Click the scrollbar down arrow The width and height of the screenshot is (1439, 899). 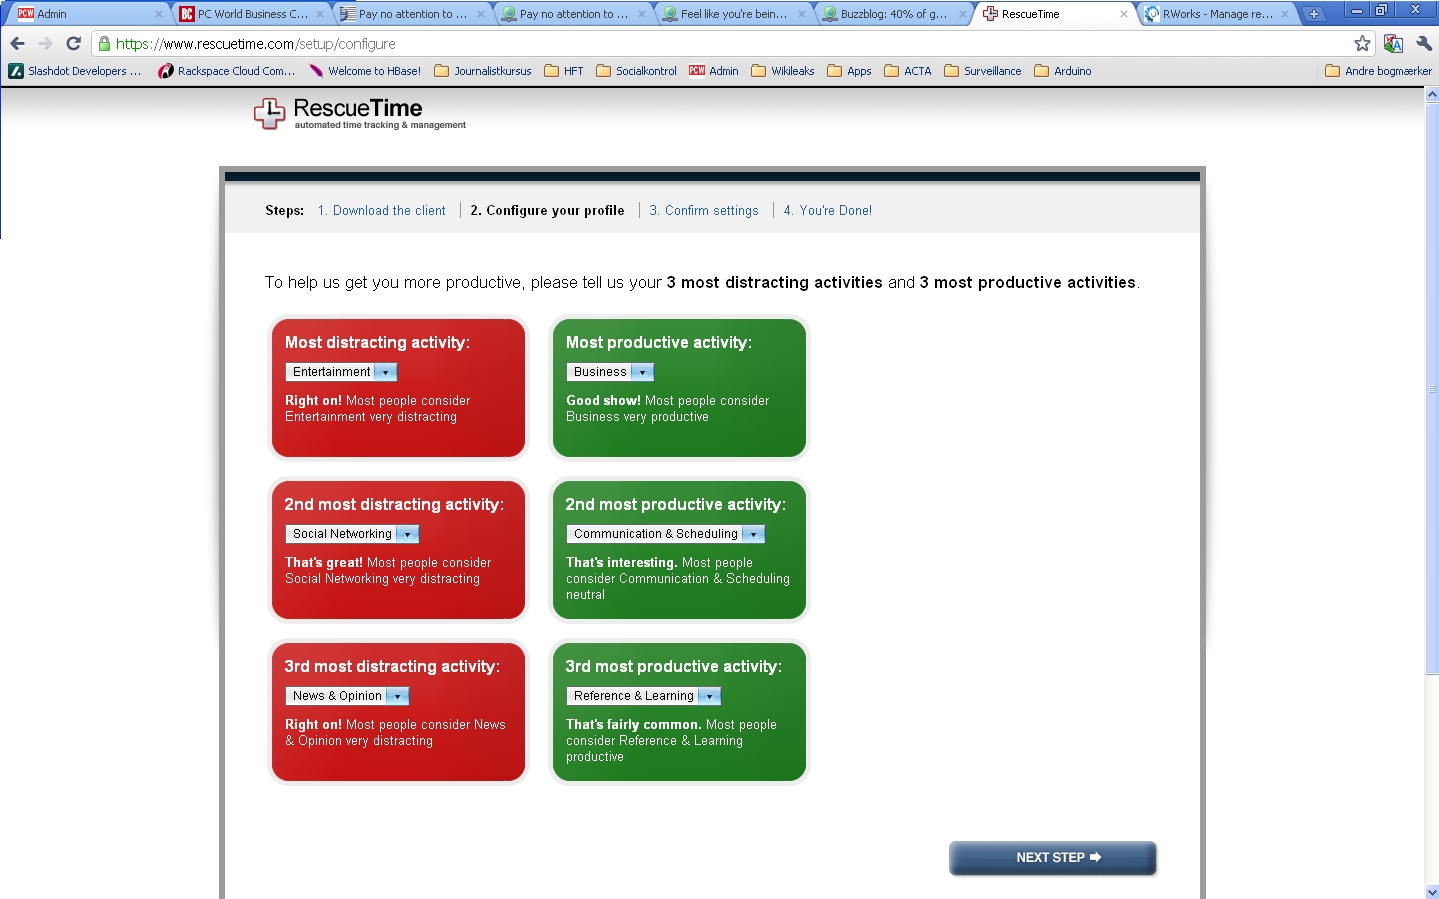1432,891
